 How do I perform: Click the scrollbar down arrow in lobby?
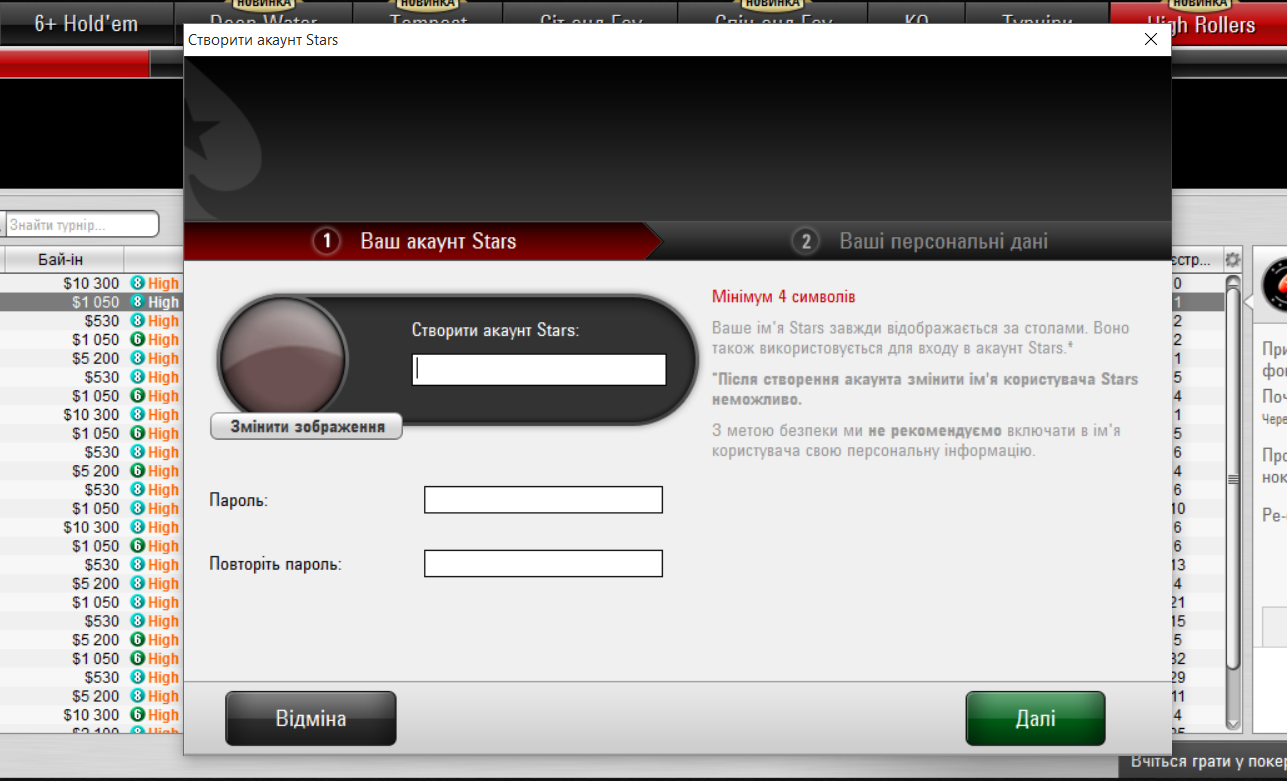[x=1233, y=723]
